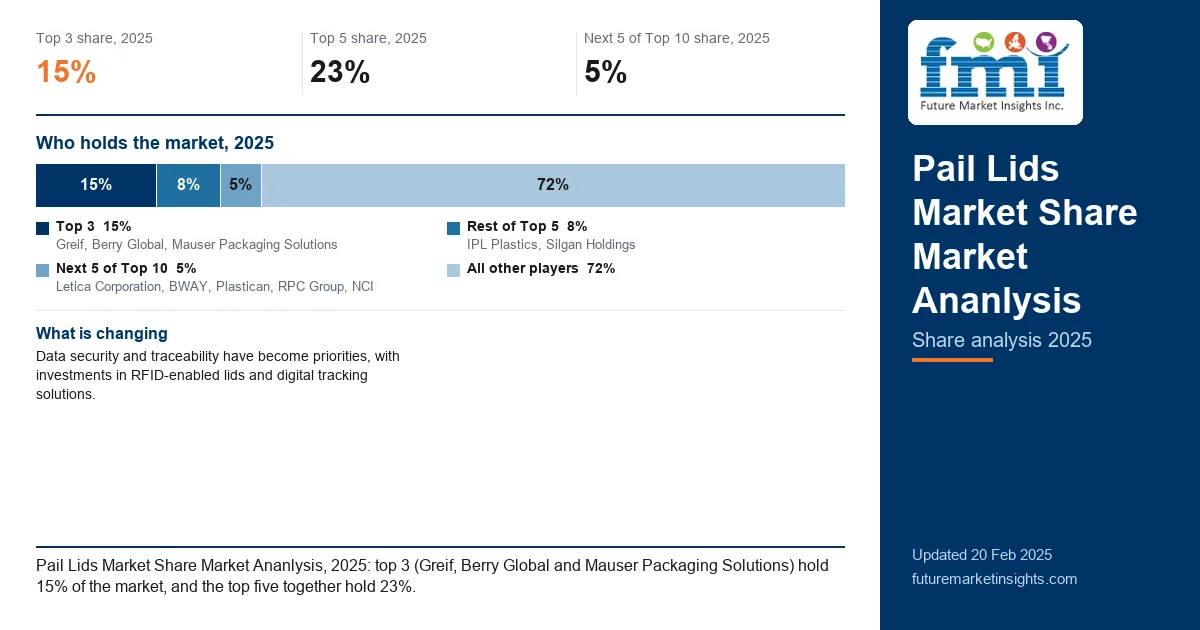Click the 'Updated 20 Feb 2025' date
Image resolution: width=1200 pixels, height=630 pixels.
click(x=982, y=555)
